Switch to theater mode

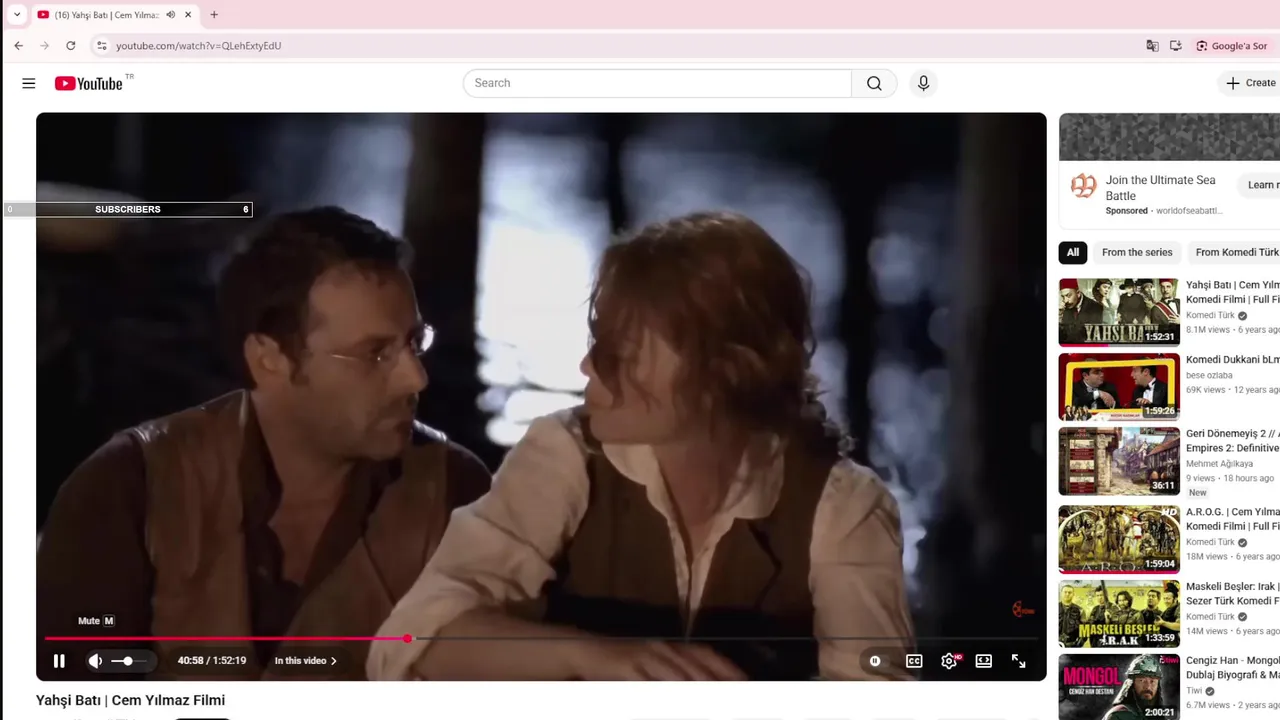point(984,661)
